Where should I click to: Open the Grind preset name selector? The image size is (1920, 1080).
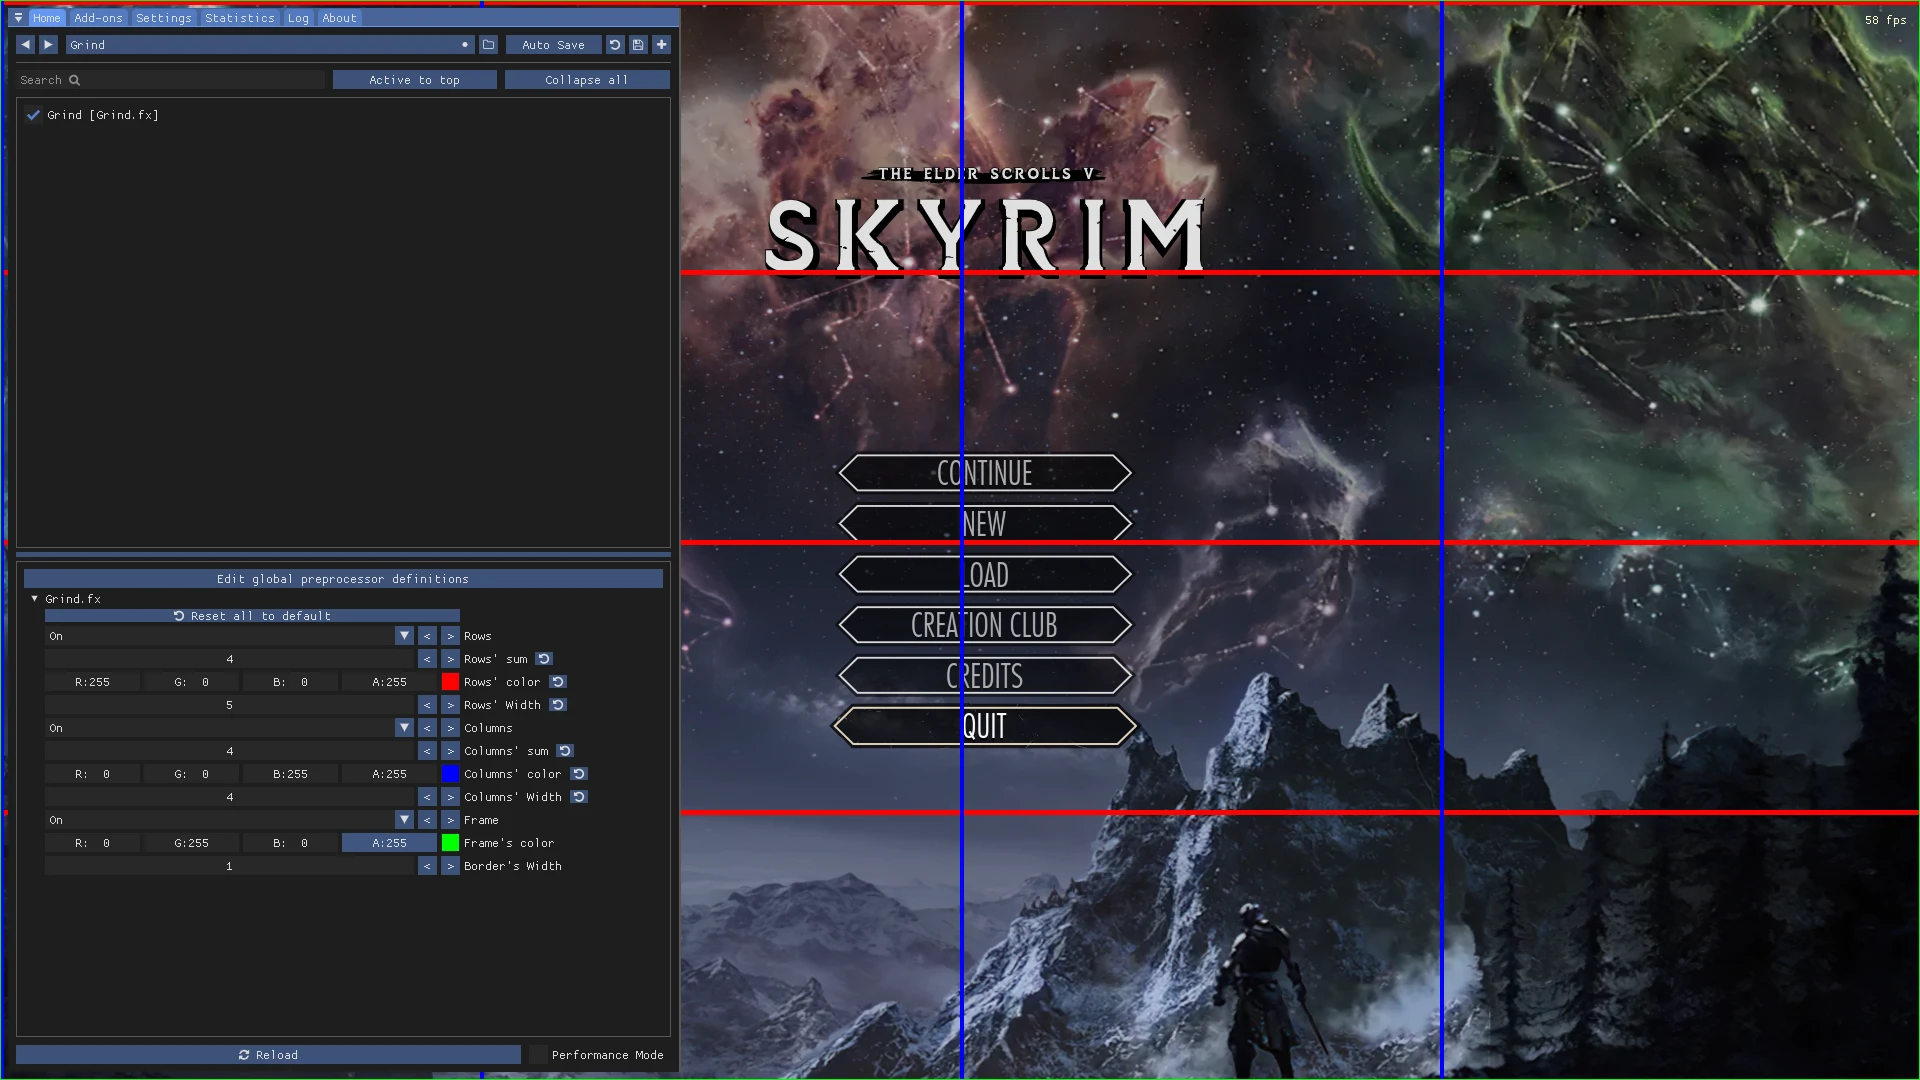pos(270,45)
